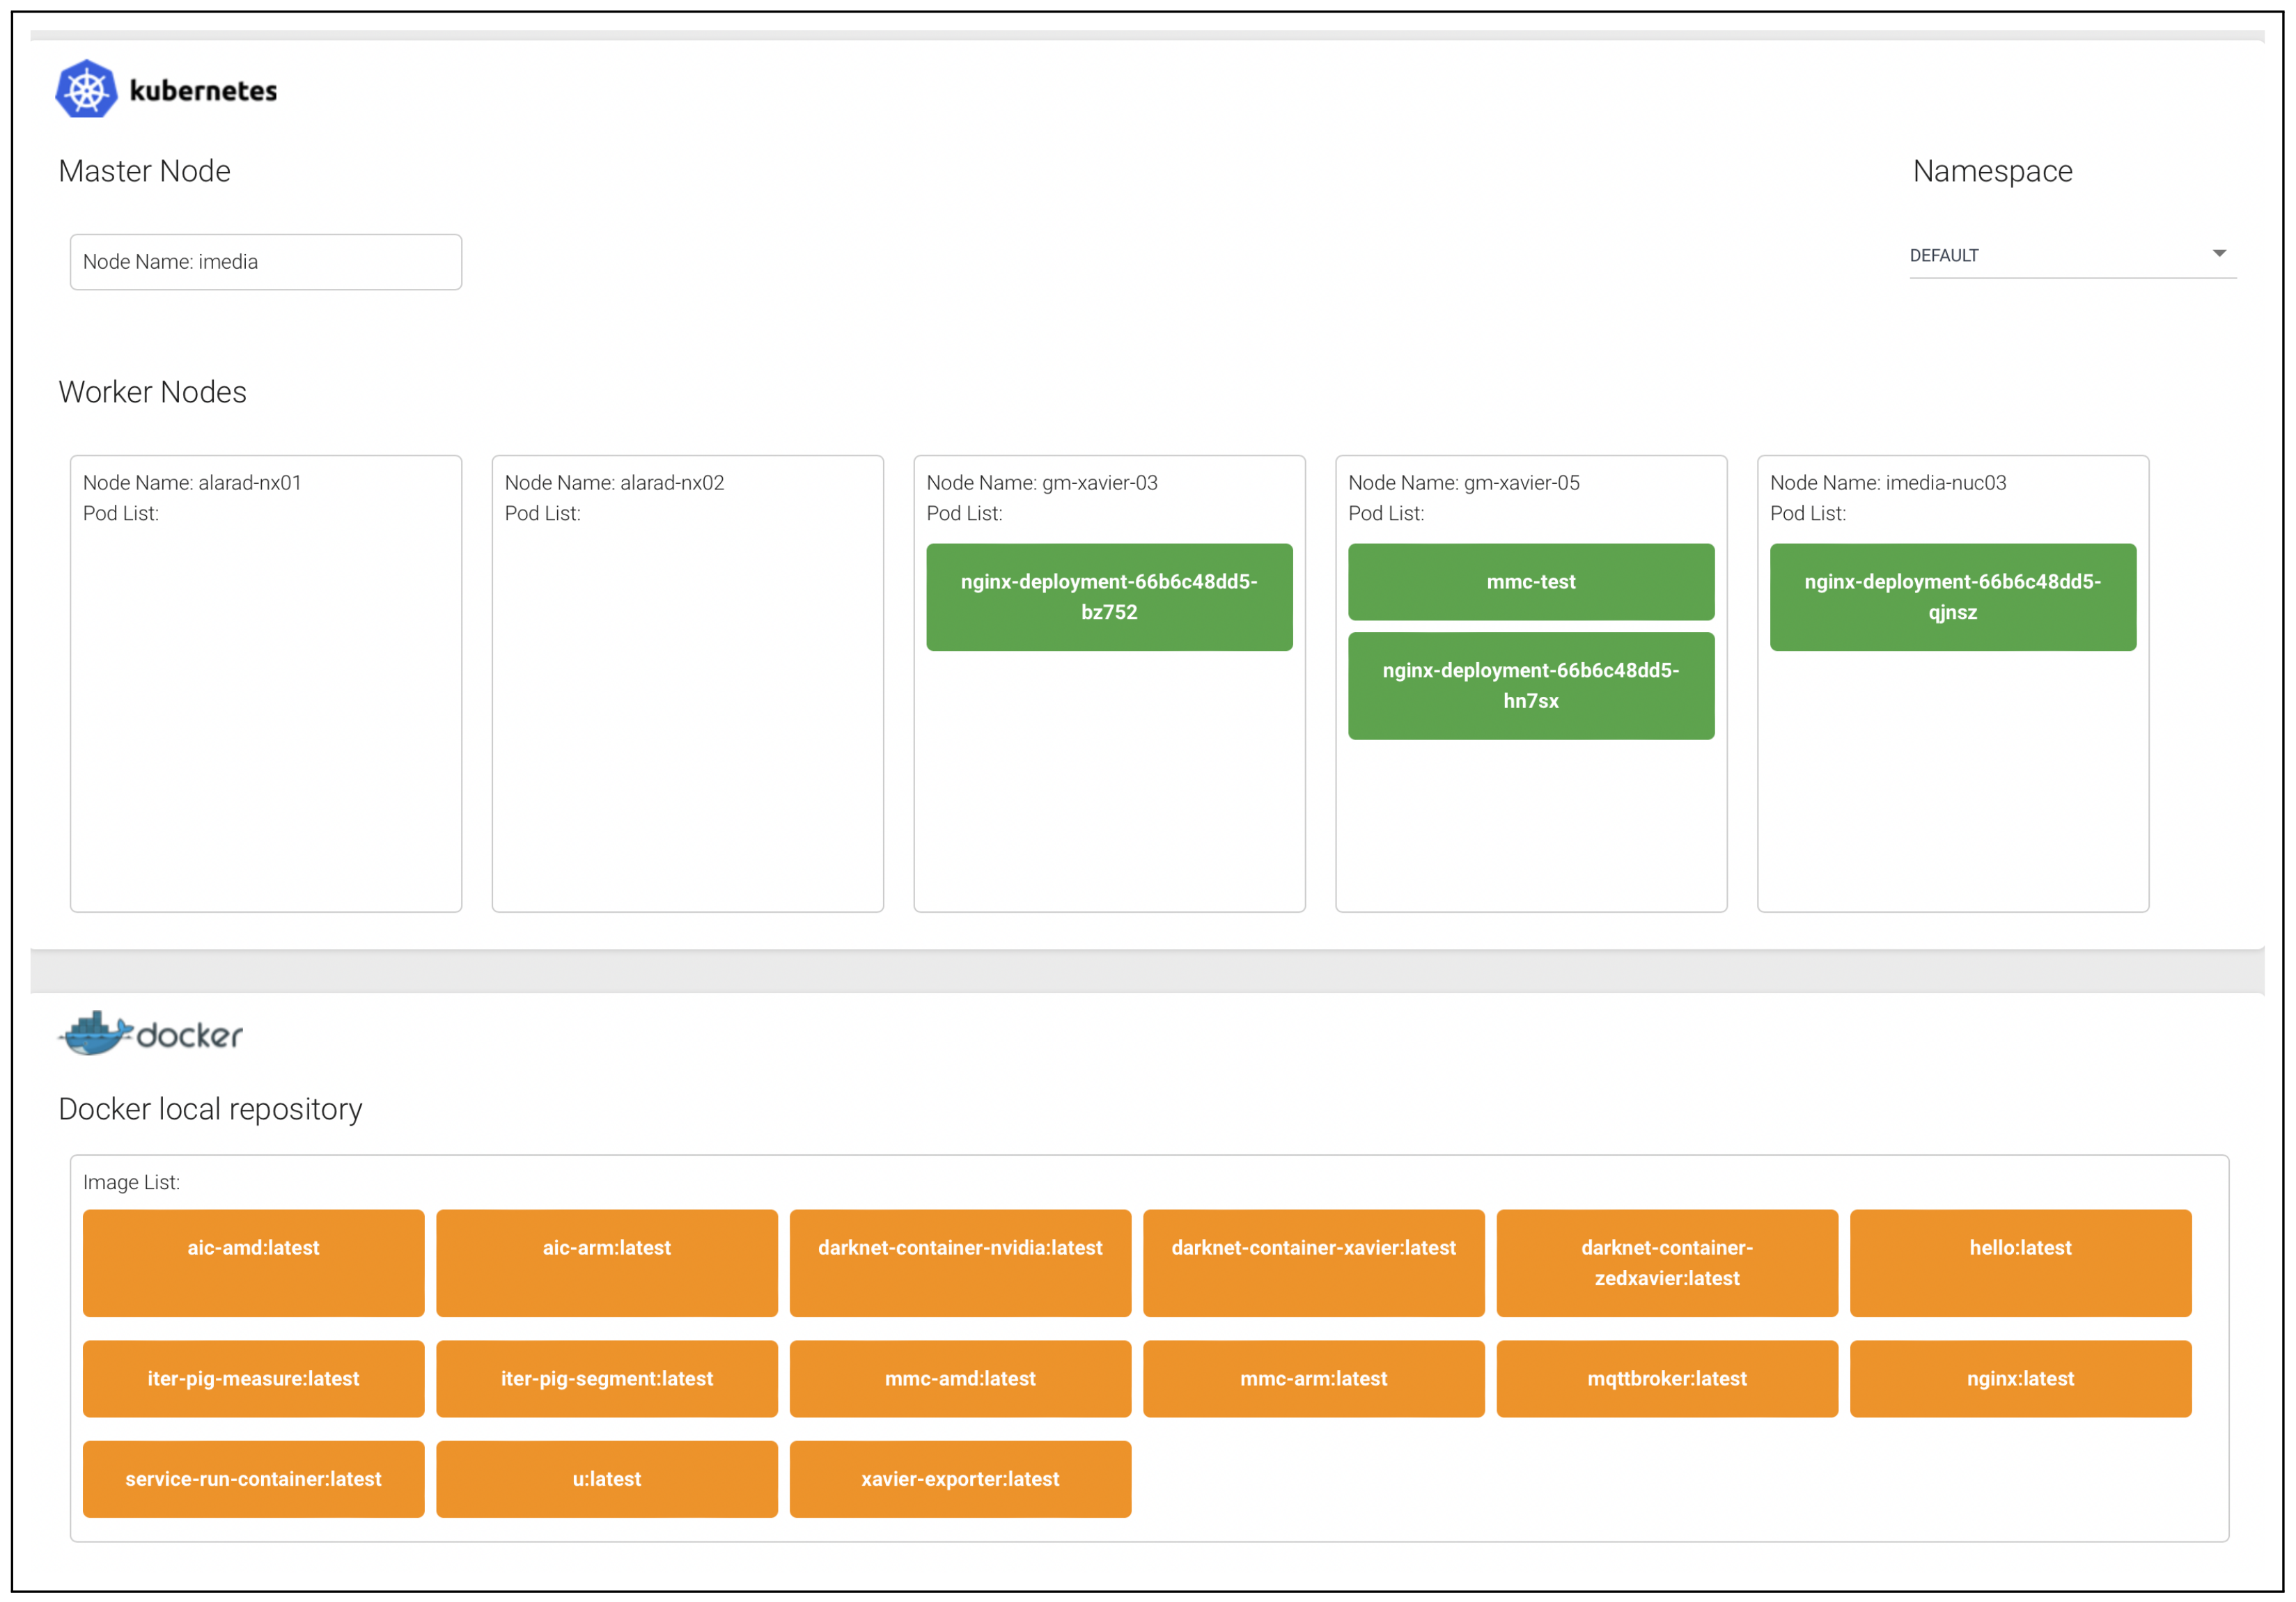Click the alarad-nx01 worker node card
Viewport: 2296px width, 1602px height.
coord(265,700)
